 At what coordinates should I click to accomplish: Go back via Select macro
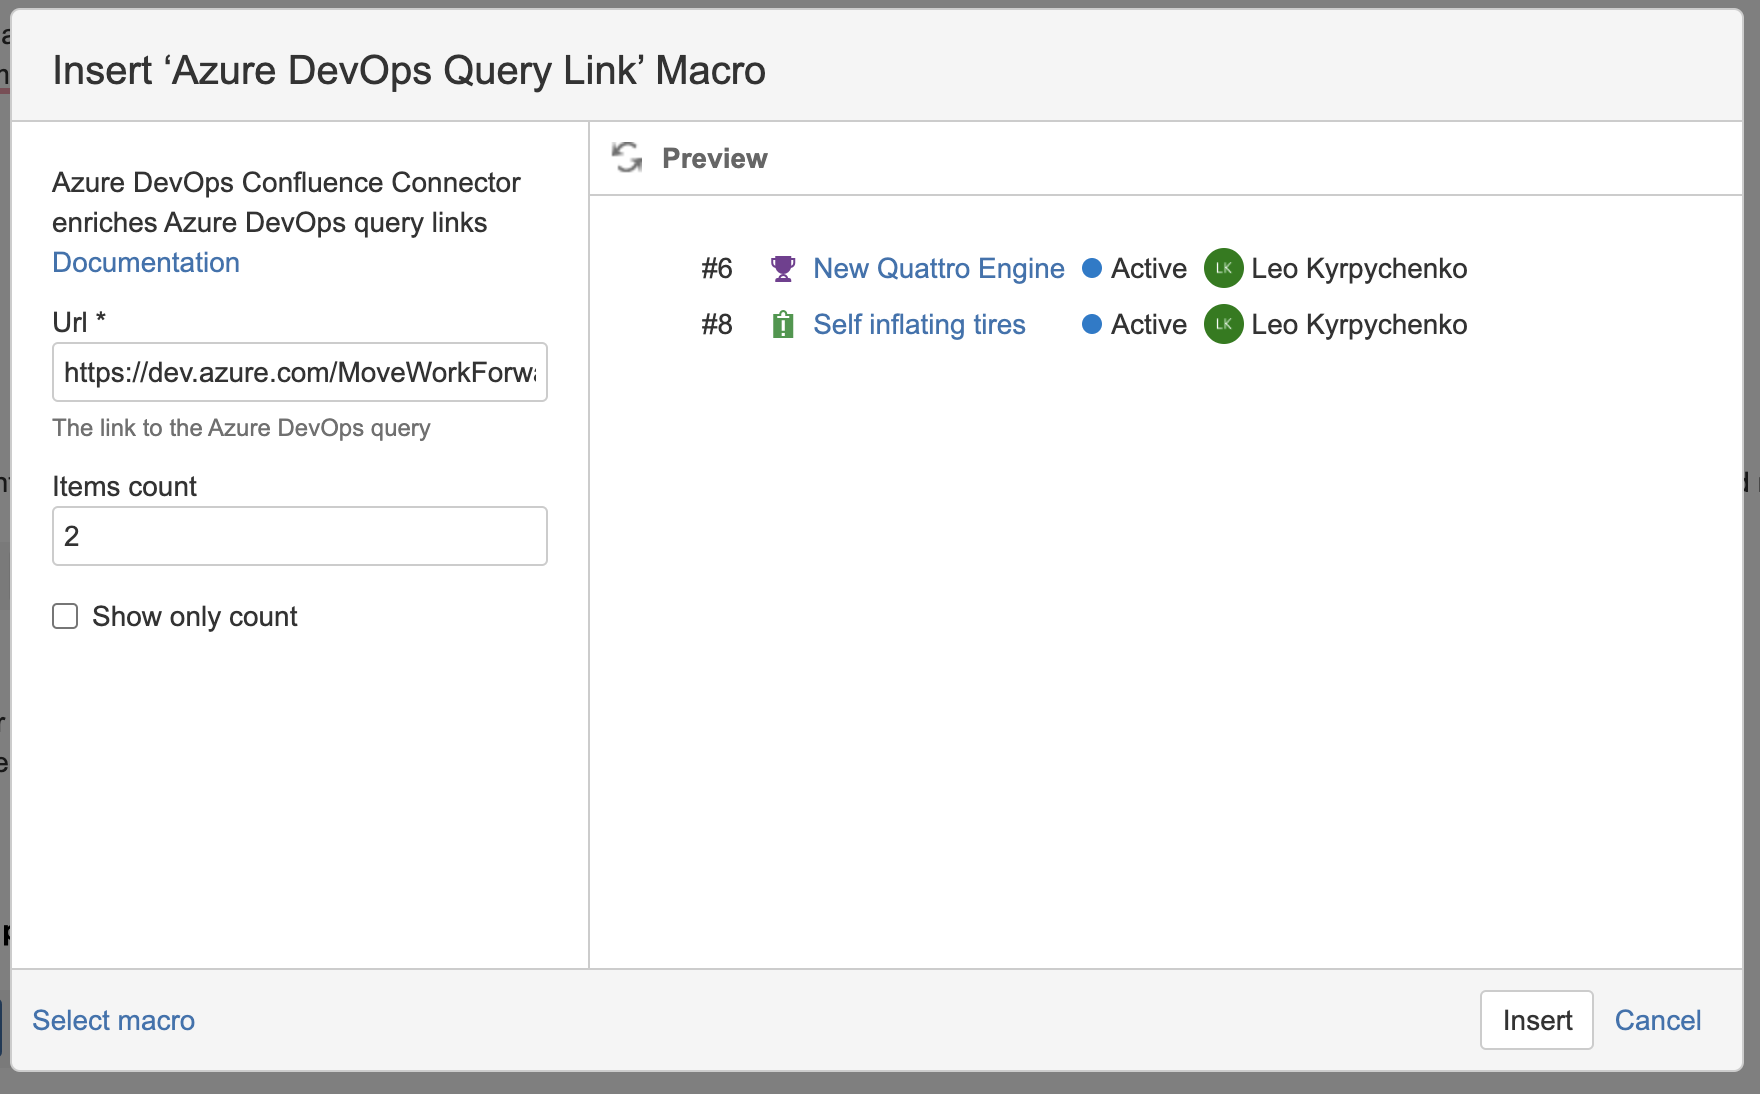(x=113, y=1020)
